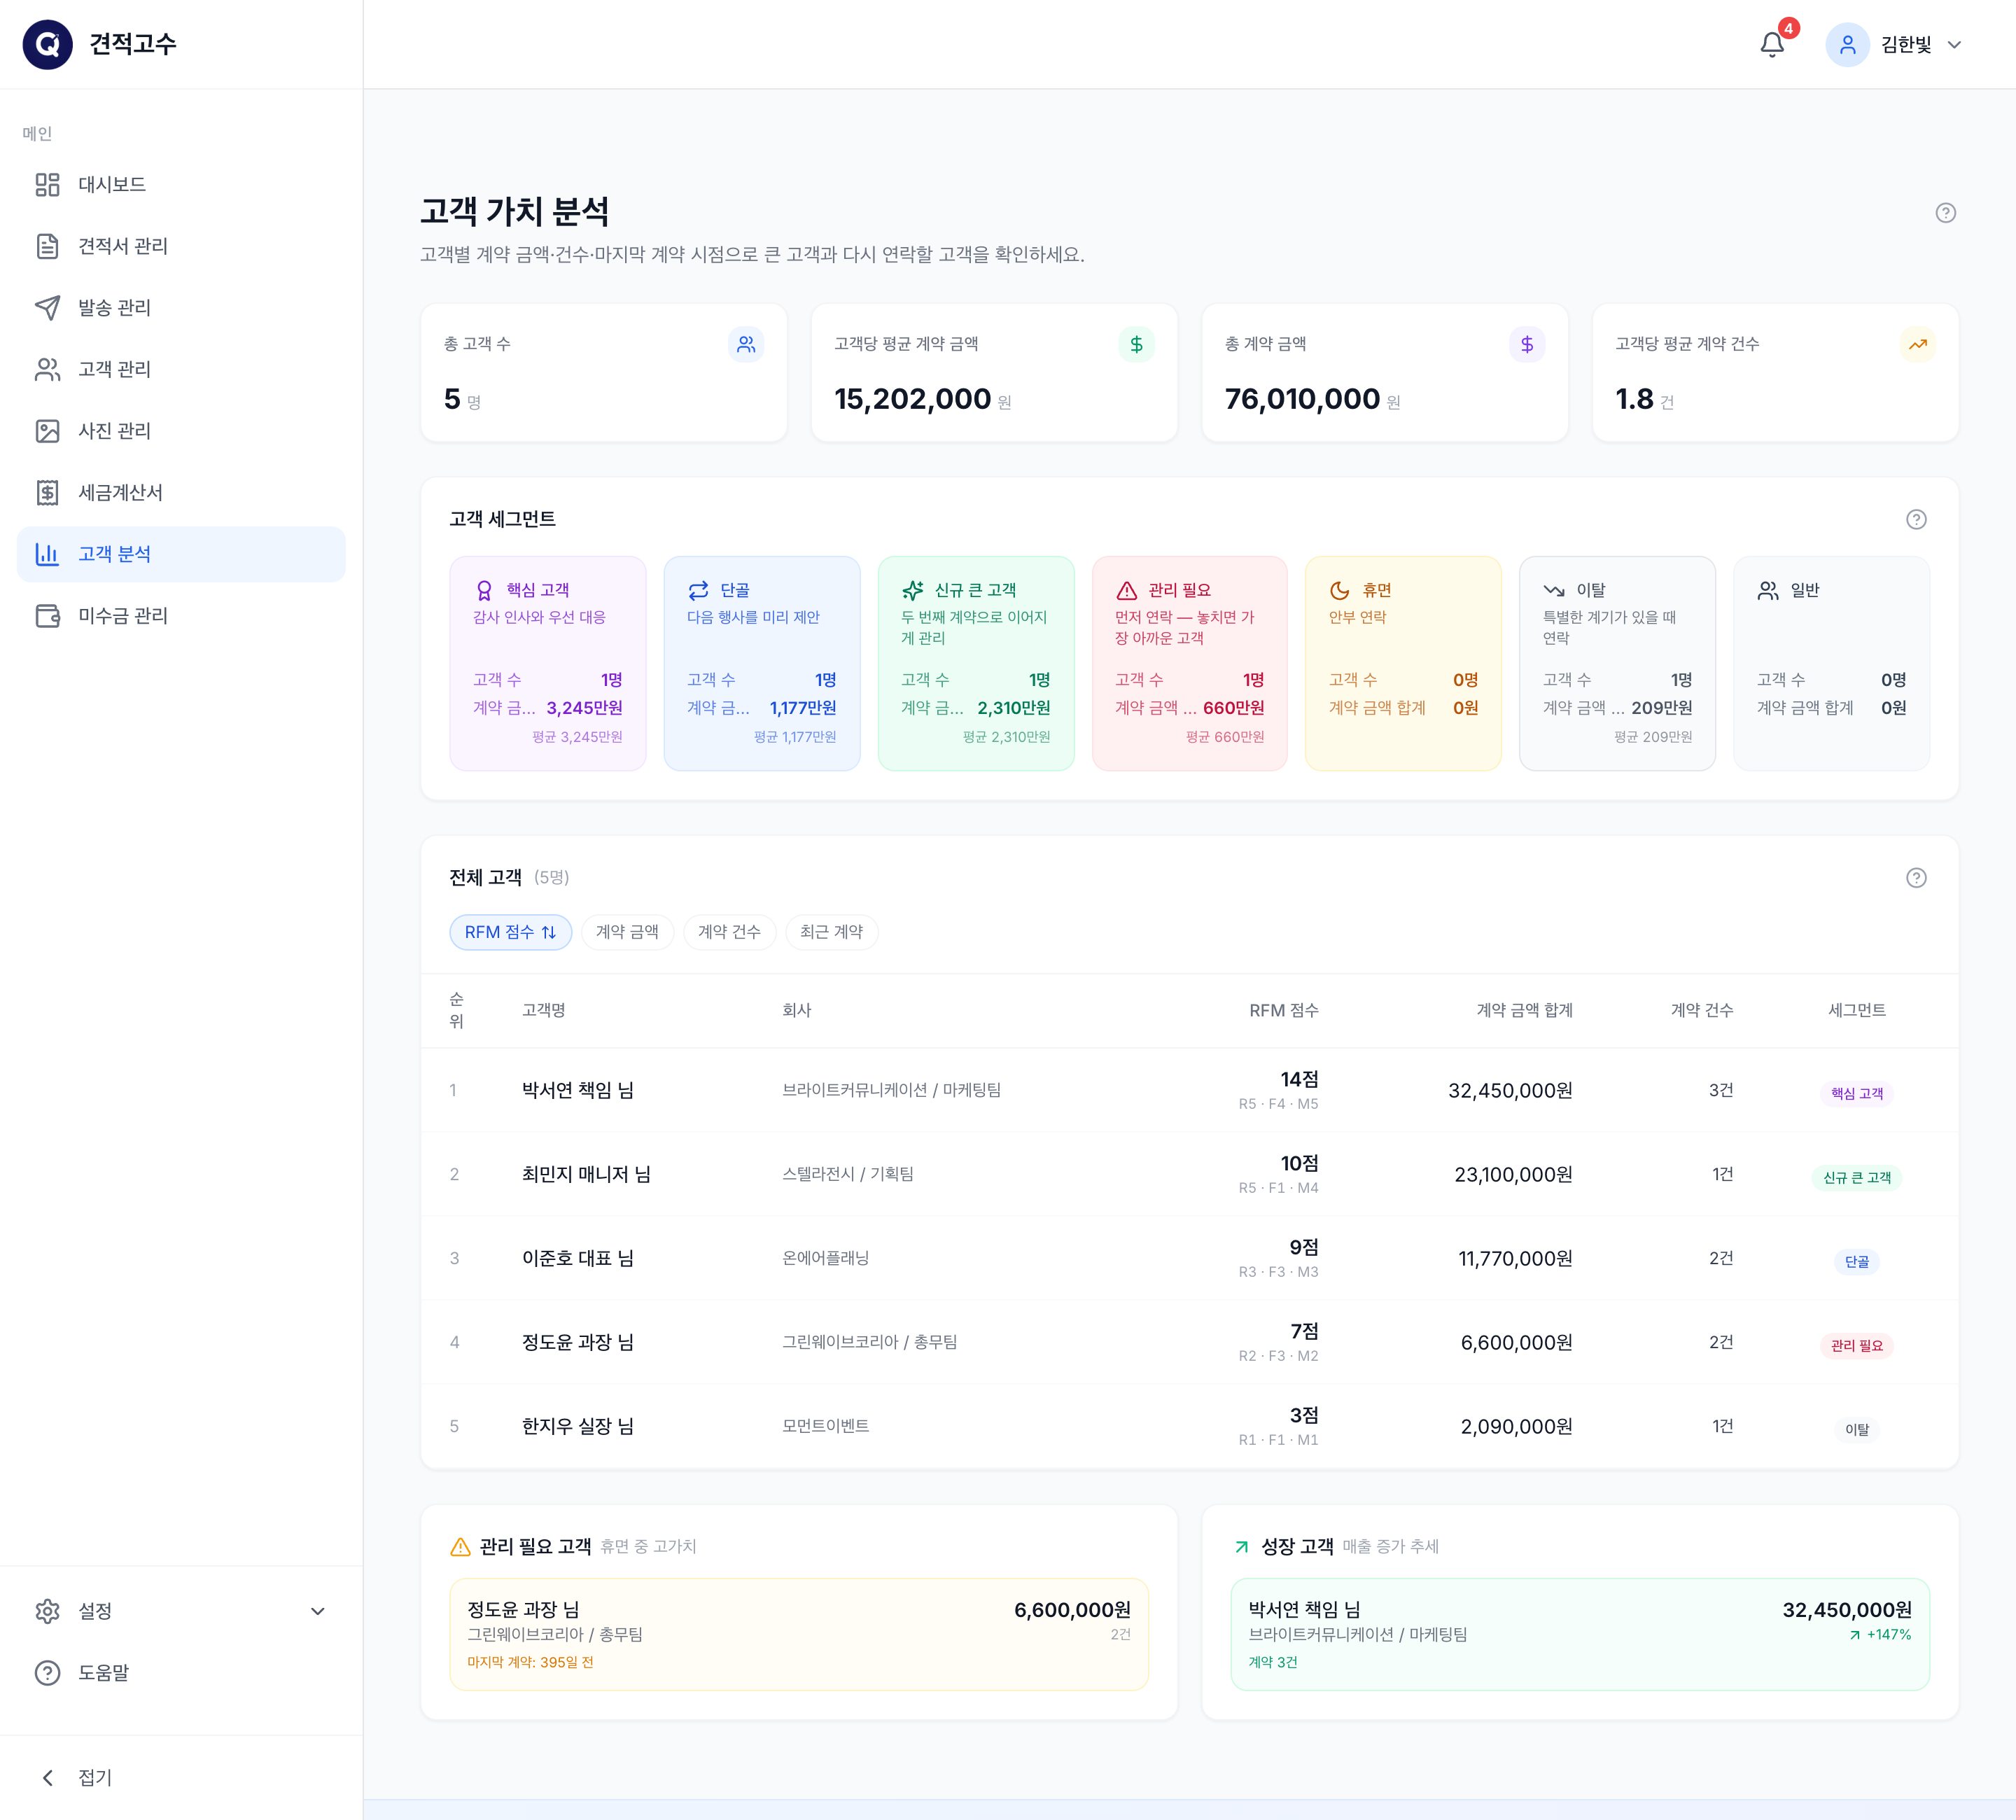2016x1820 pixels.
Task: Click the help icon beside 고객 가치 분석
Action: (x=1945, y=213)
